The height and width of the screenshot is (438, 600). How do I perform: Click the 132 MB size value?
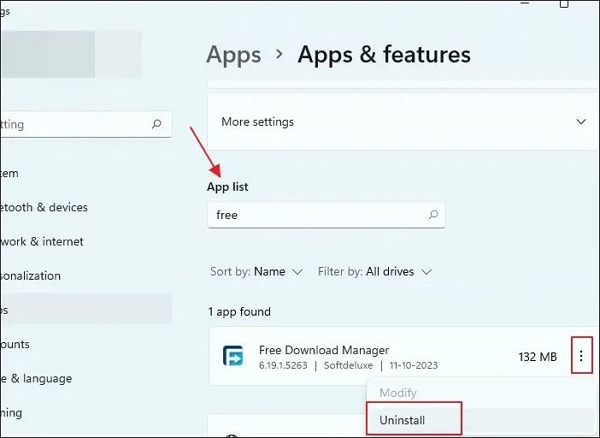pyautogui.click(x=537, y=357)
